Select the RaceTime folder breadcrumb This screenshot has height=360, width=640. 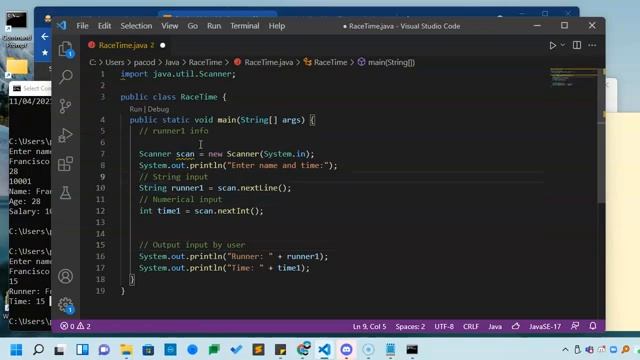205,62
